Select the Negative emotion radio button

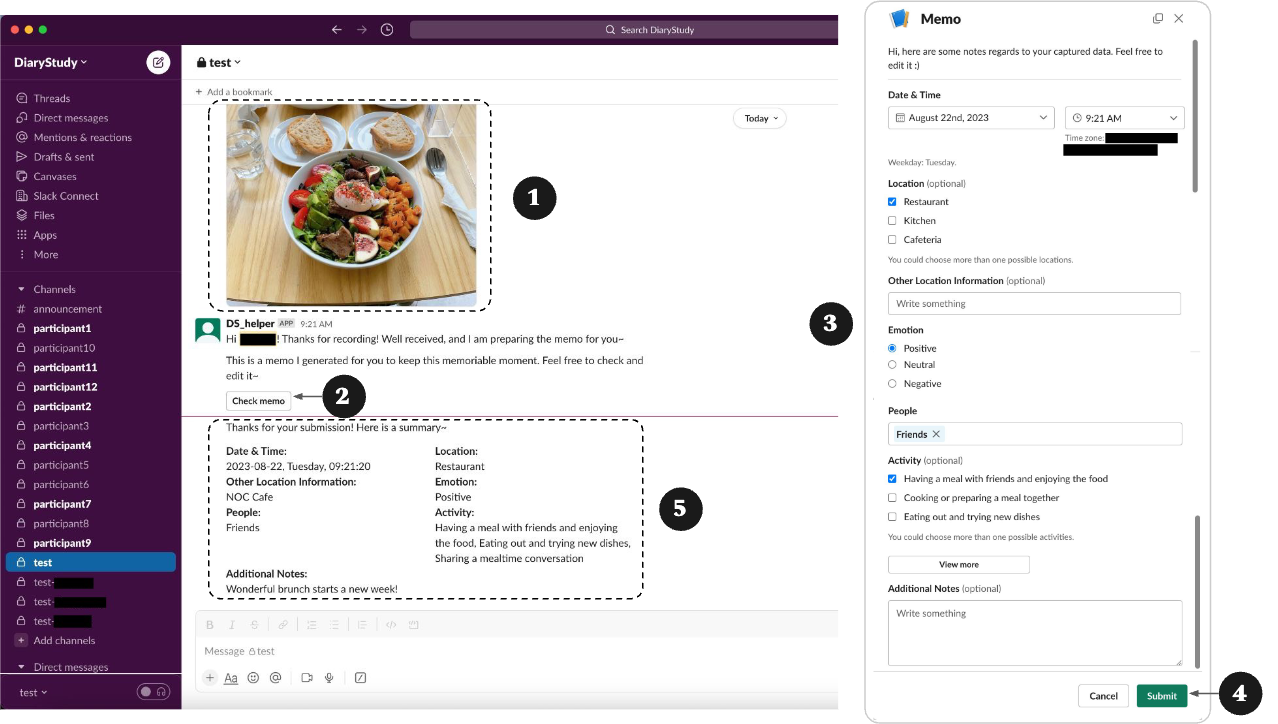[x=893, y=384]
